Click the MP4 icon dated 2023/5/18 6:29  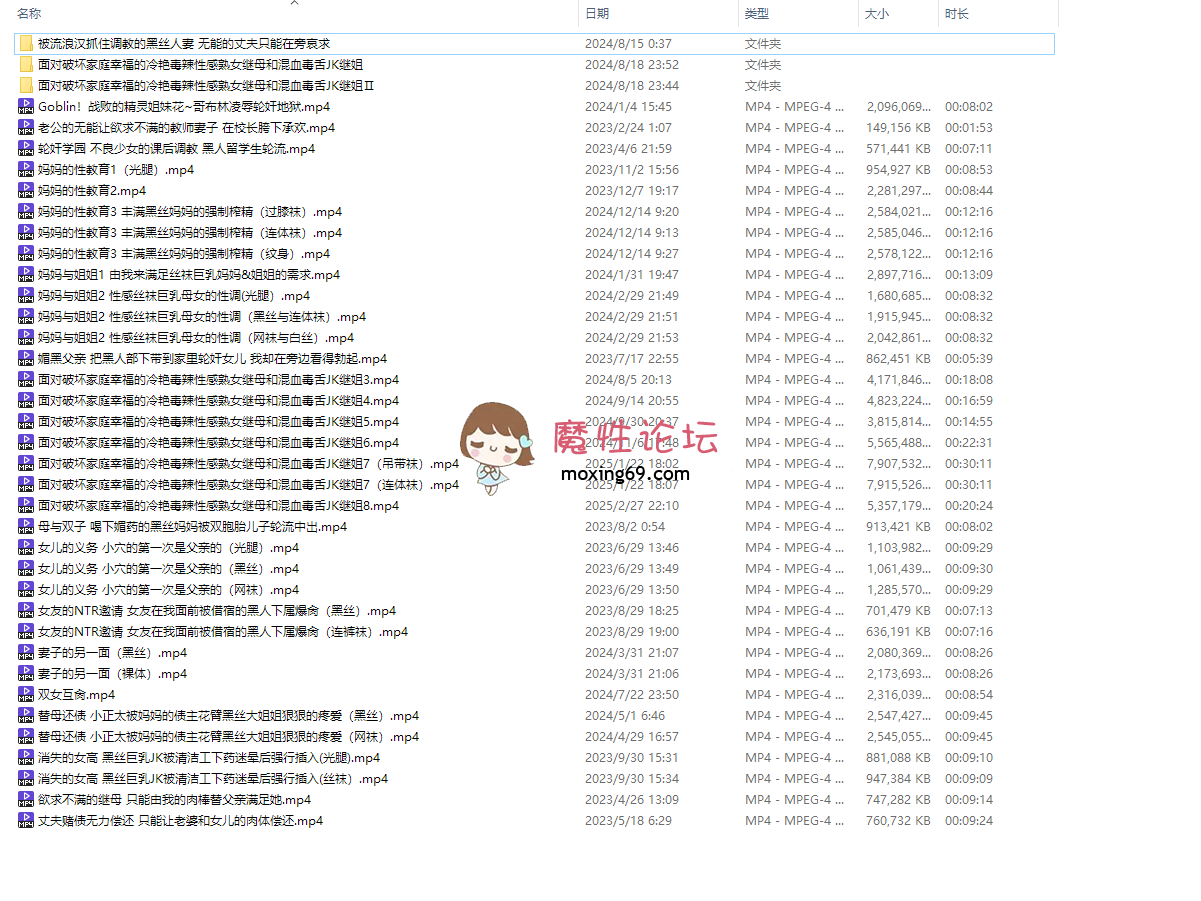(x=26, y=821)
